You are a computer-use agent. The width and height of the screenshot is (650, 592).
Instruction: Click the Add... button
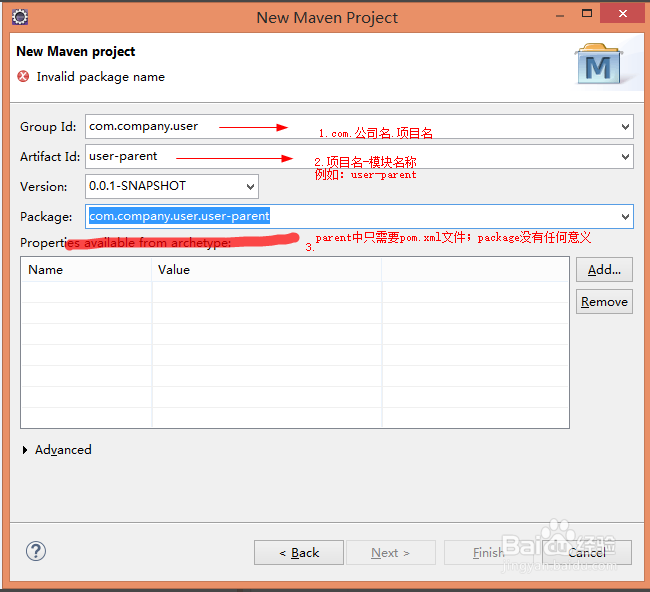click(x=604, y=269)
